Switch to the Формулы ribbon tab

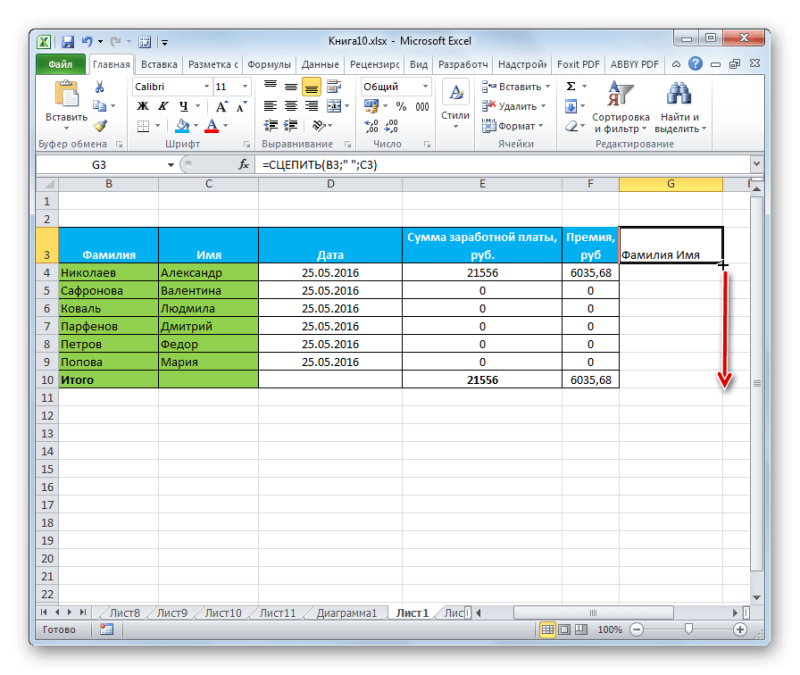coord(269,64)
